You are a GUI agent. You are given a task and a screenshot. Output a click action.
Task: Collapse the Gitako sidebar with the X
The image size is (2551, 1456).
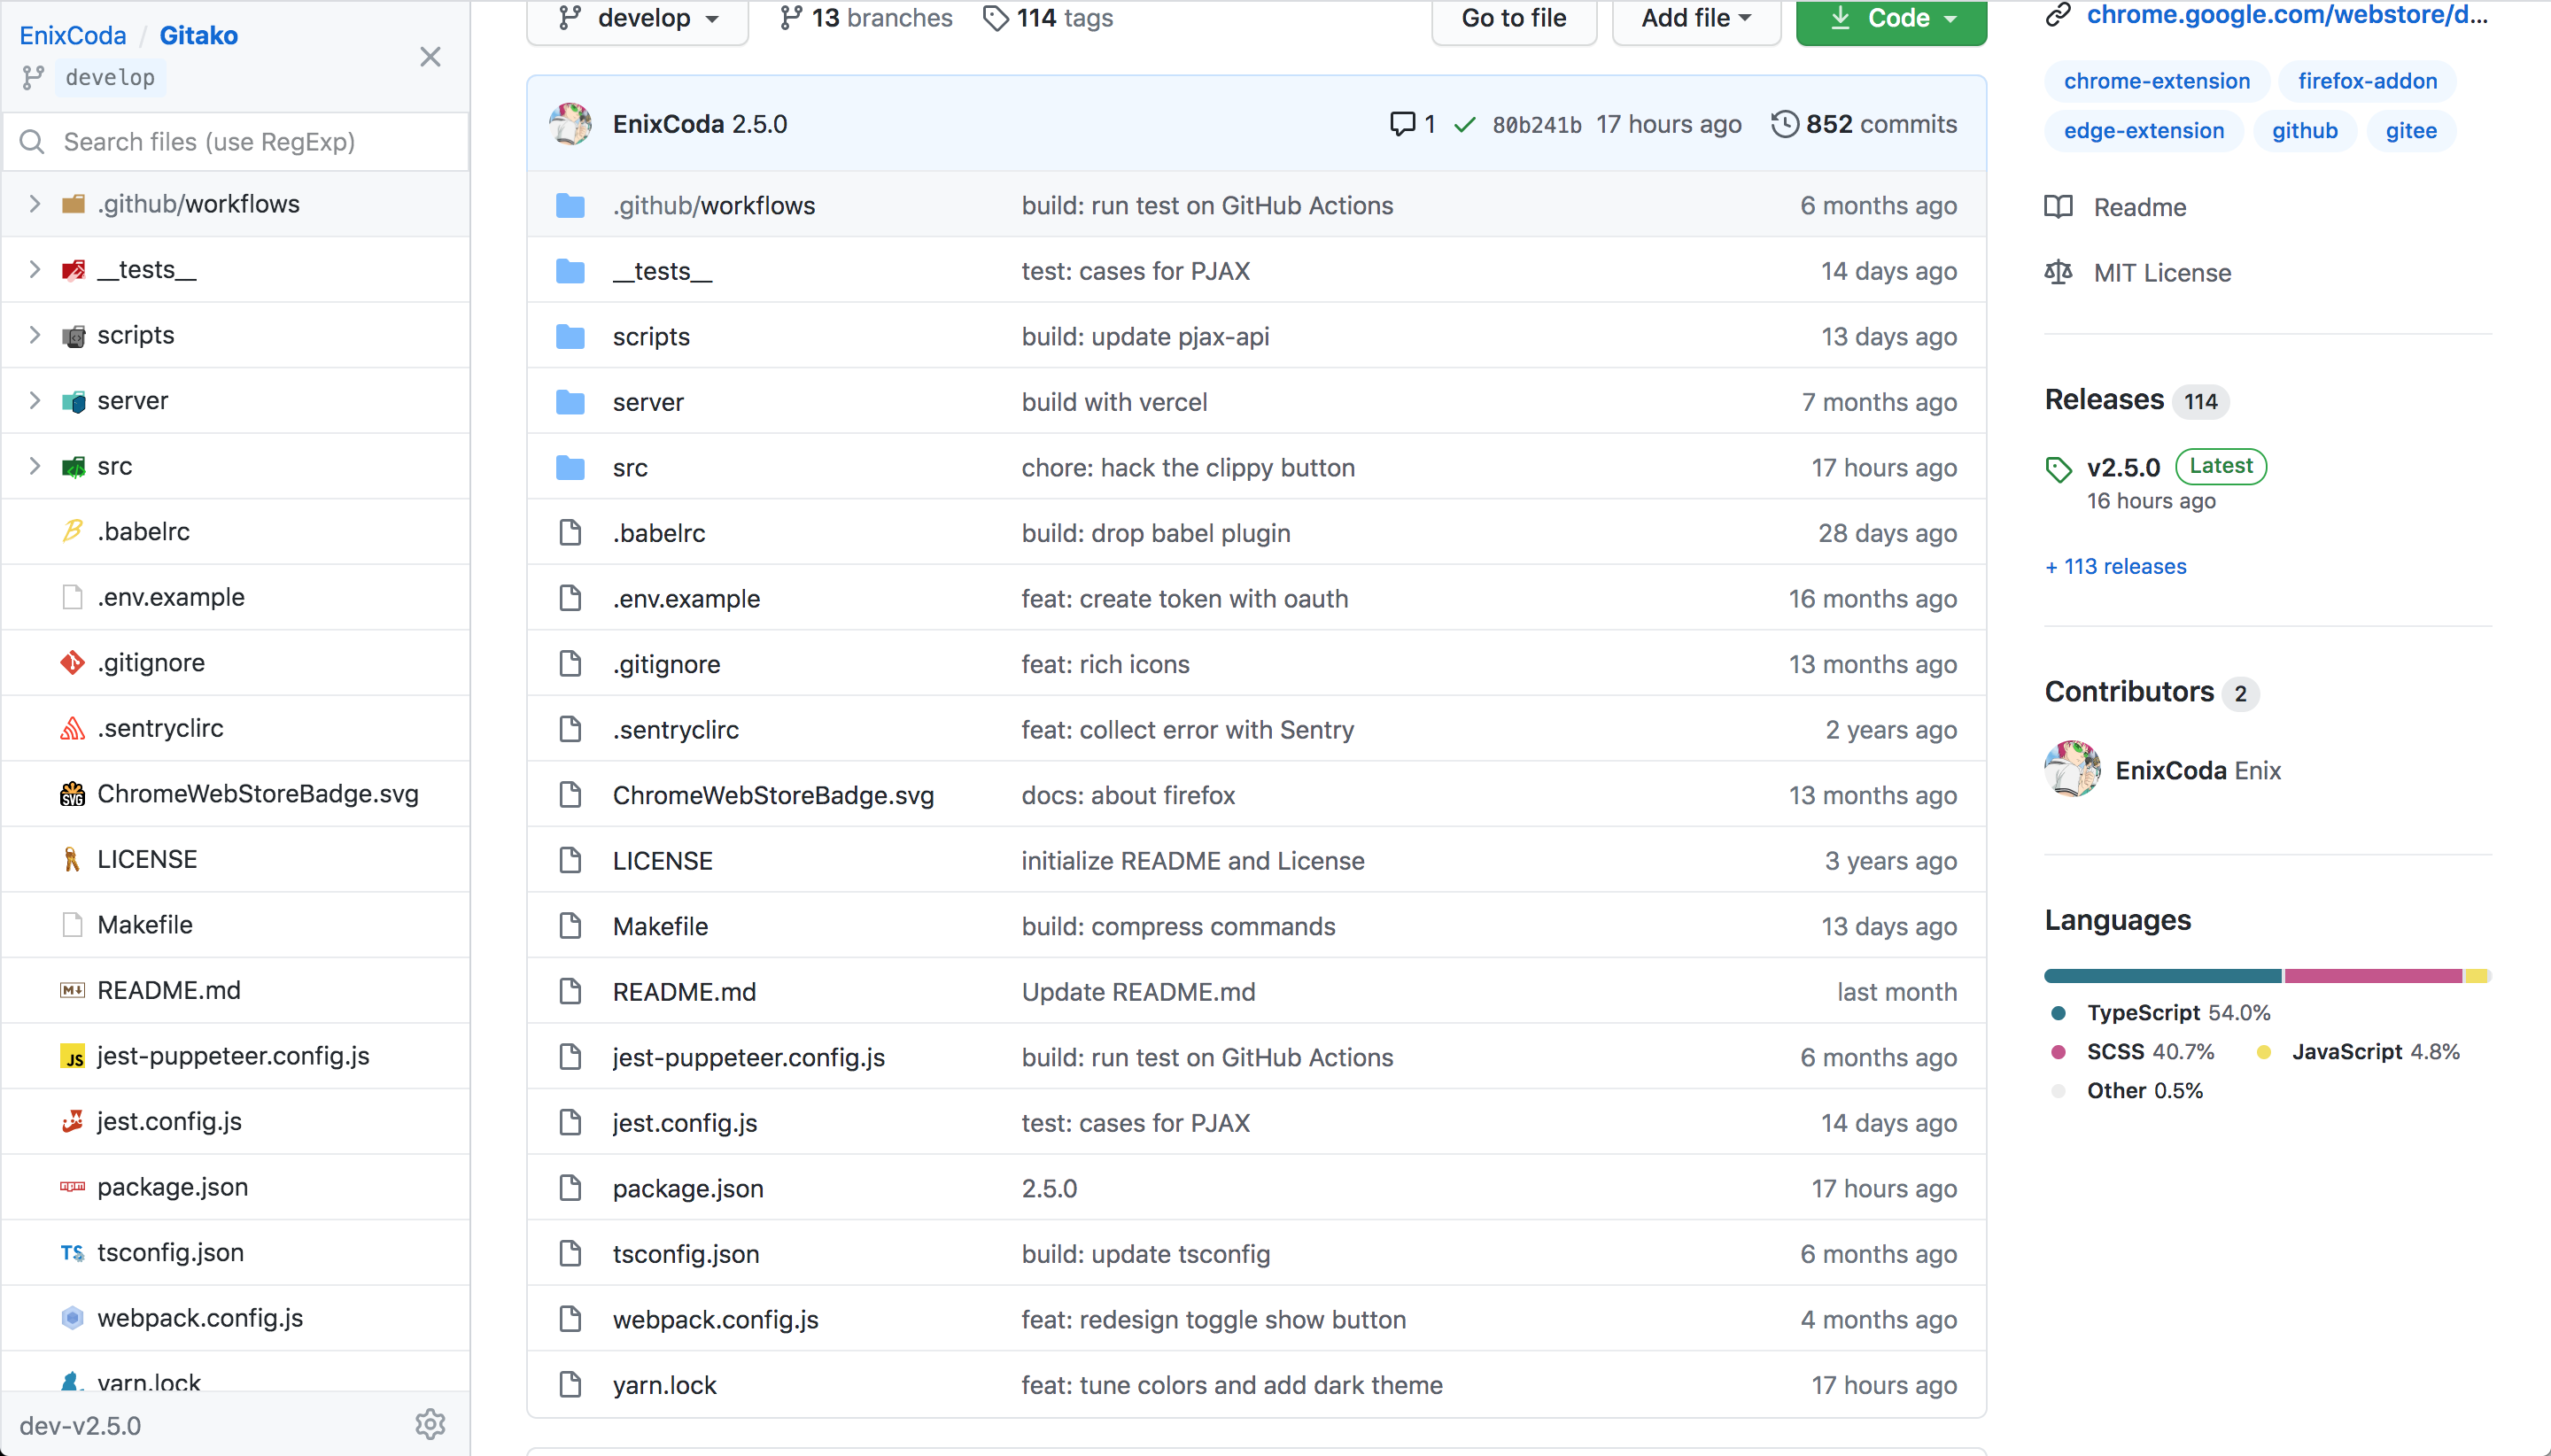coord(430,57)
